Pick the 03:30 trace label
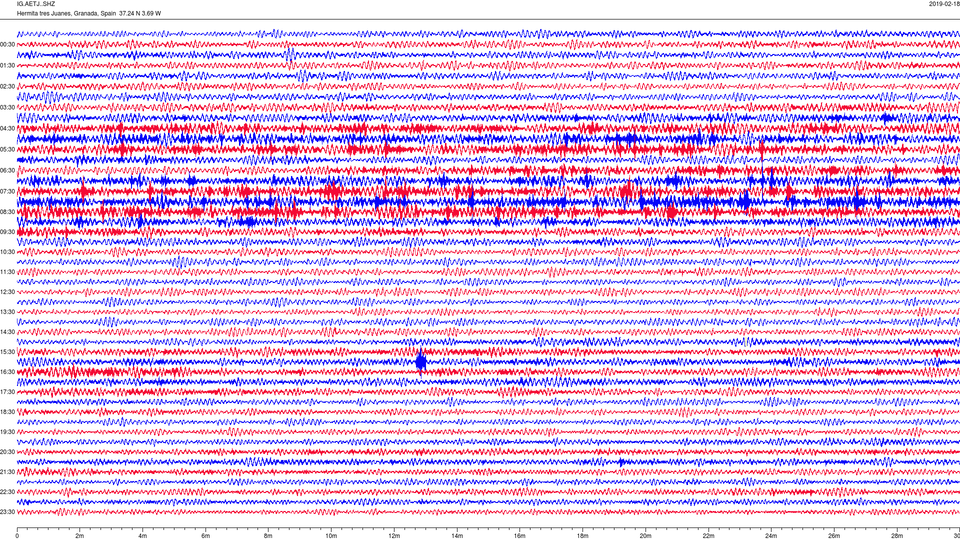 click(x=7, y=108)
